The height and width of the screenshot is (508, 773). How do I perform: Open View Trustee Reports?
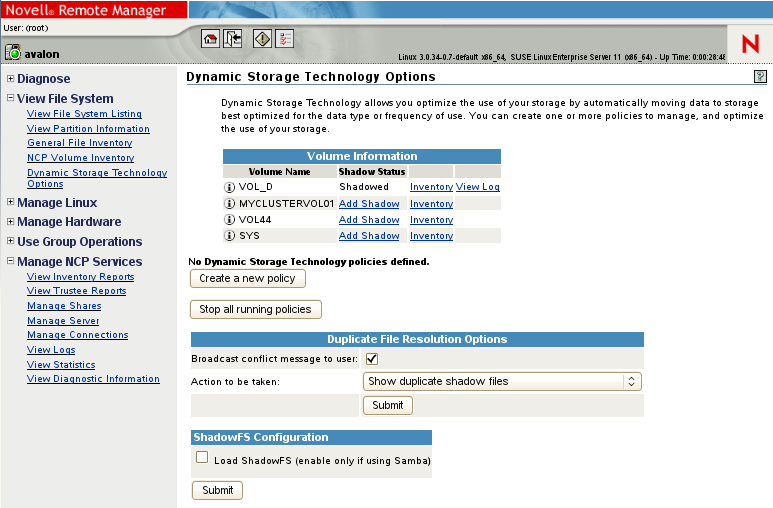click(77, 291)
